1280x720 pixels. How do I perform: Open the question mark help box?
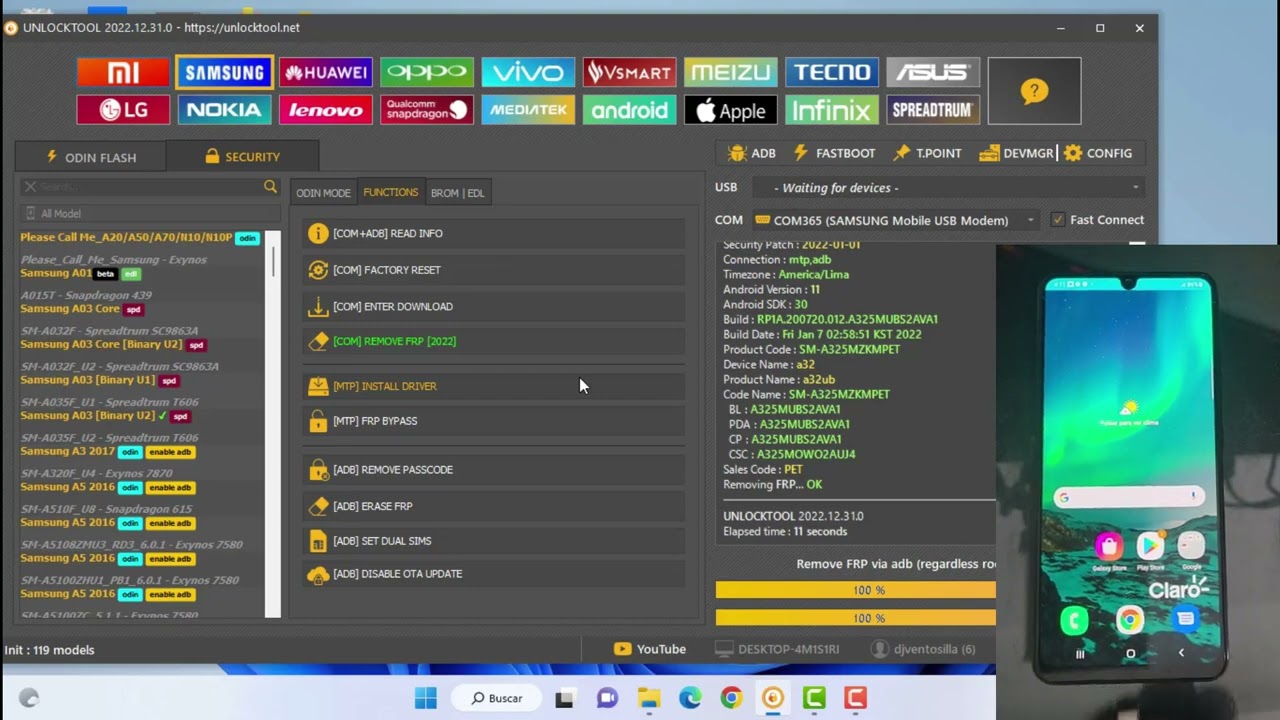coord(1034,91)
